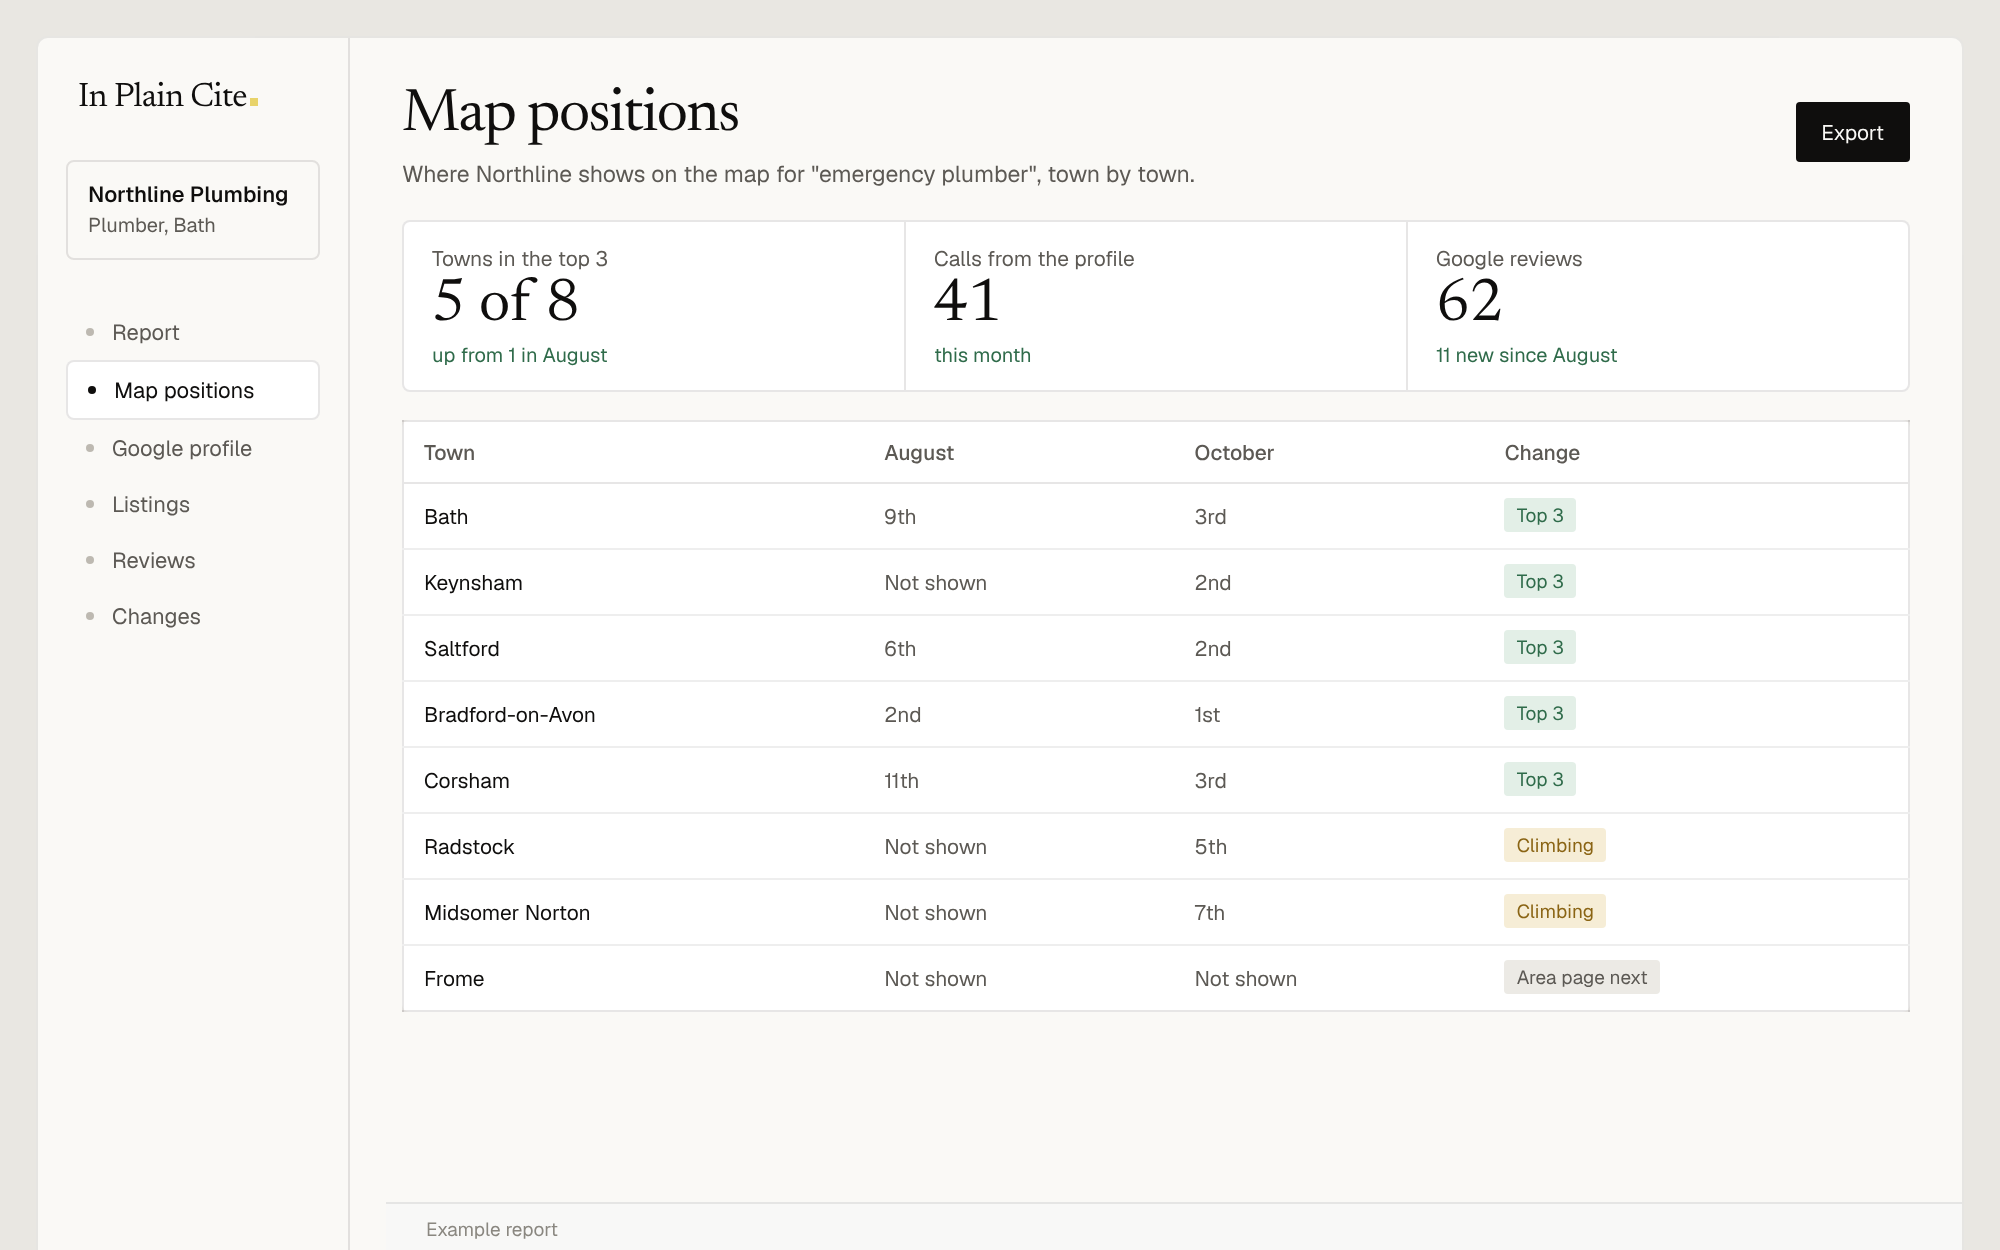Select the Radstock town cell
Viewport: 2000px width, 1250px height.
pyautogui.click(x=469, y=847)
